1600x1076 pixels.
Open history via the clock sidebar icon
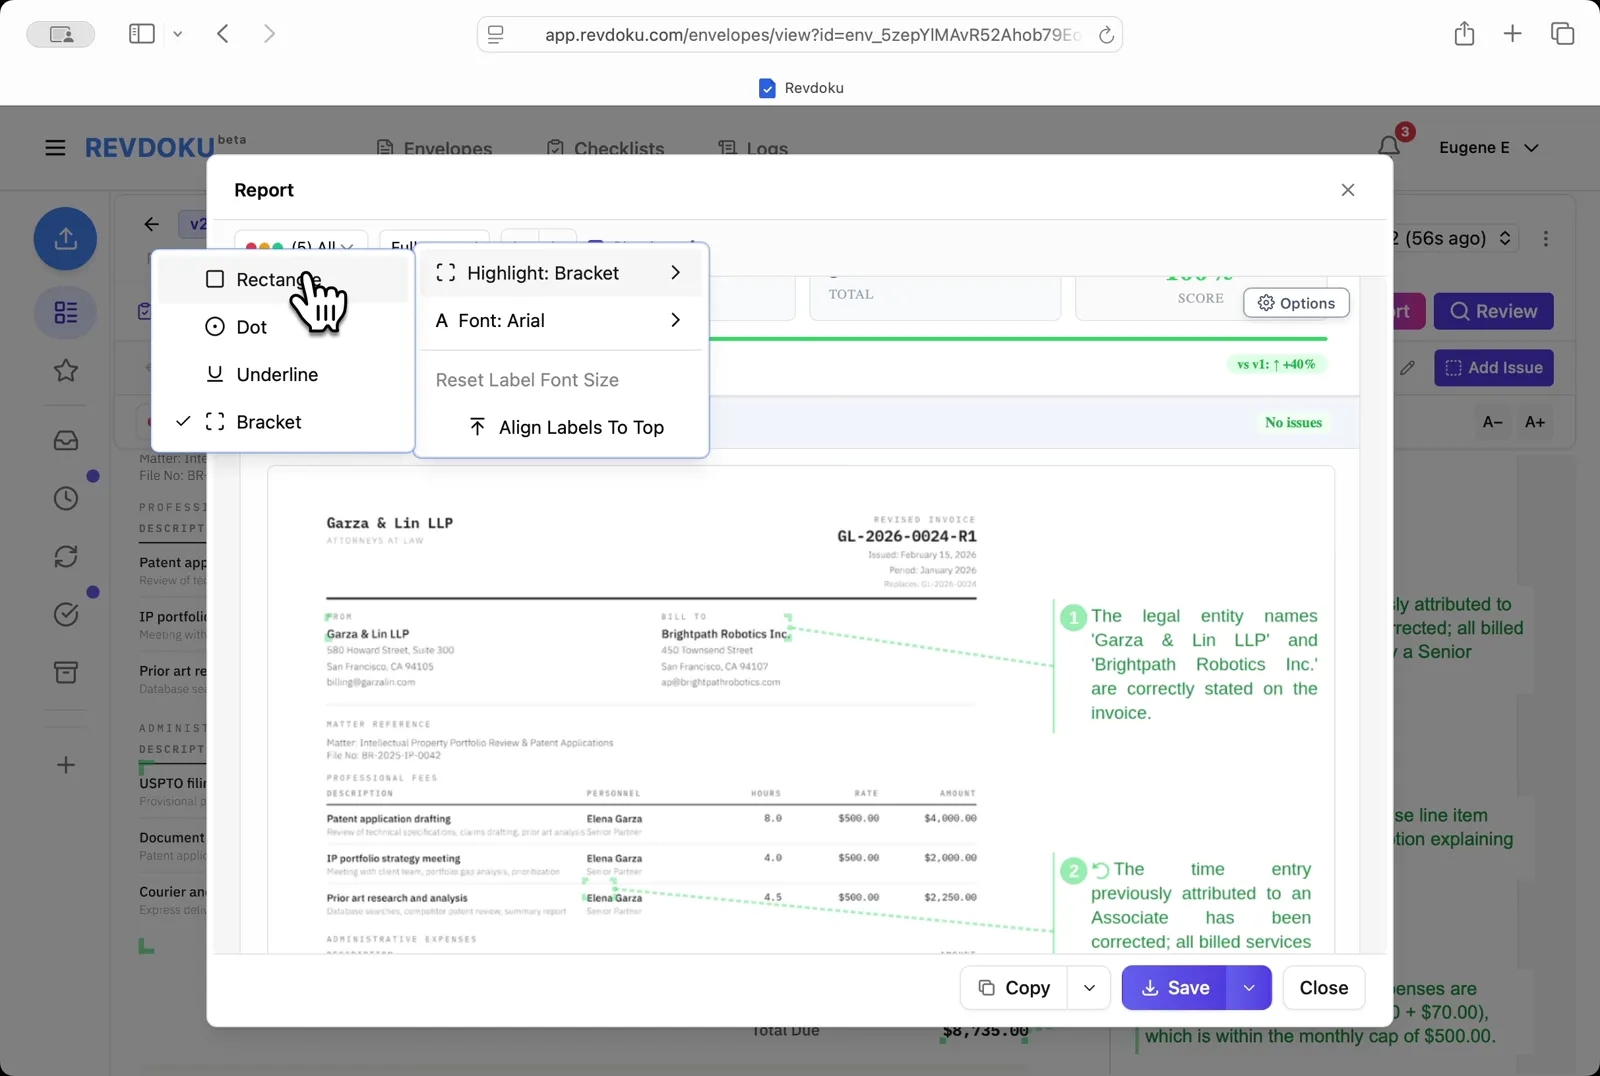coord(65,497)
